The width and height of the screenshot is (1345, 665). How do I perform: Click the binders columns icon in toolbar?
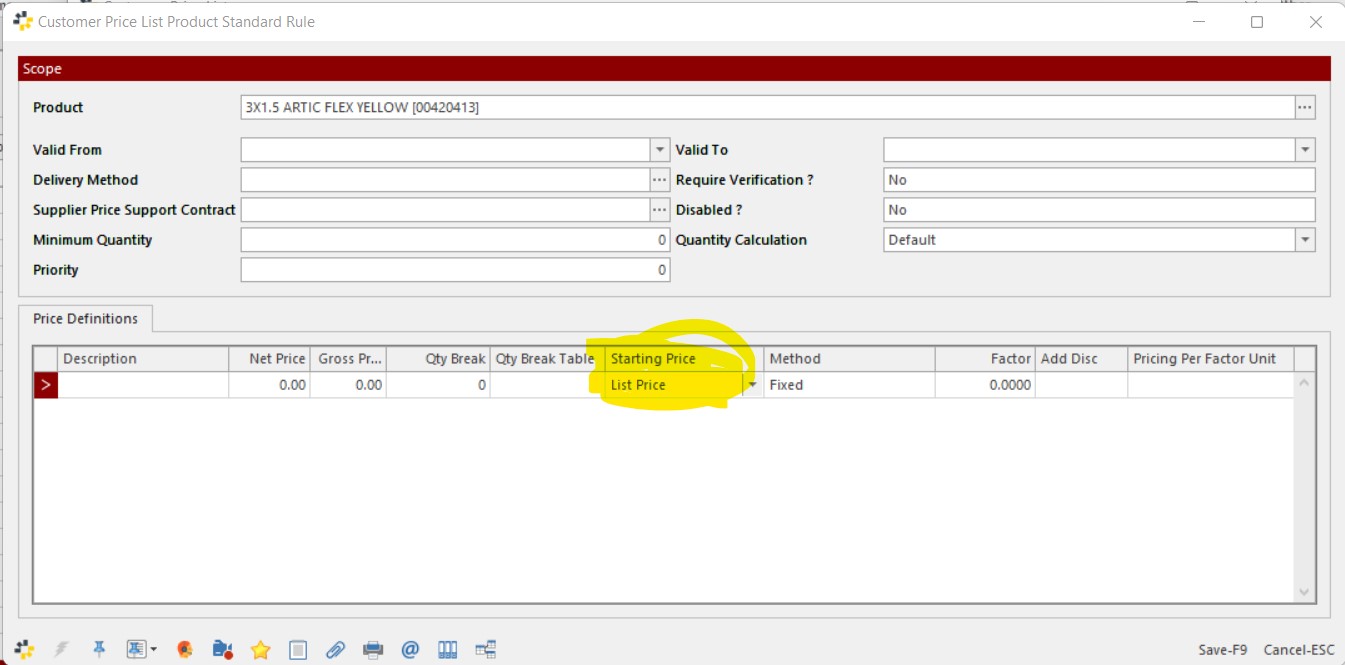[448, 650]
